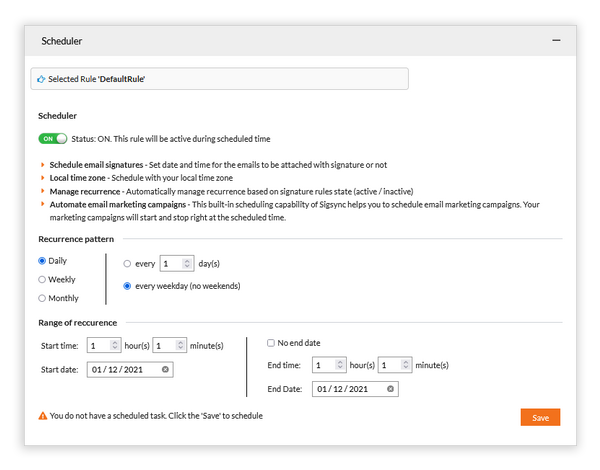Select the Monthly recurrence pattern
The image size is (600, 470).
tap(42, 298)
